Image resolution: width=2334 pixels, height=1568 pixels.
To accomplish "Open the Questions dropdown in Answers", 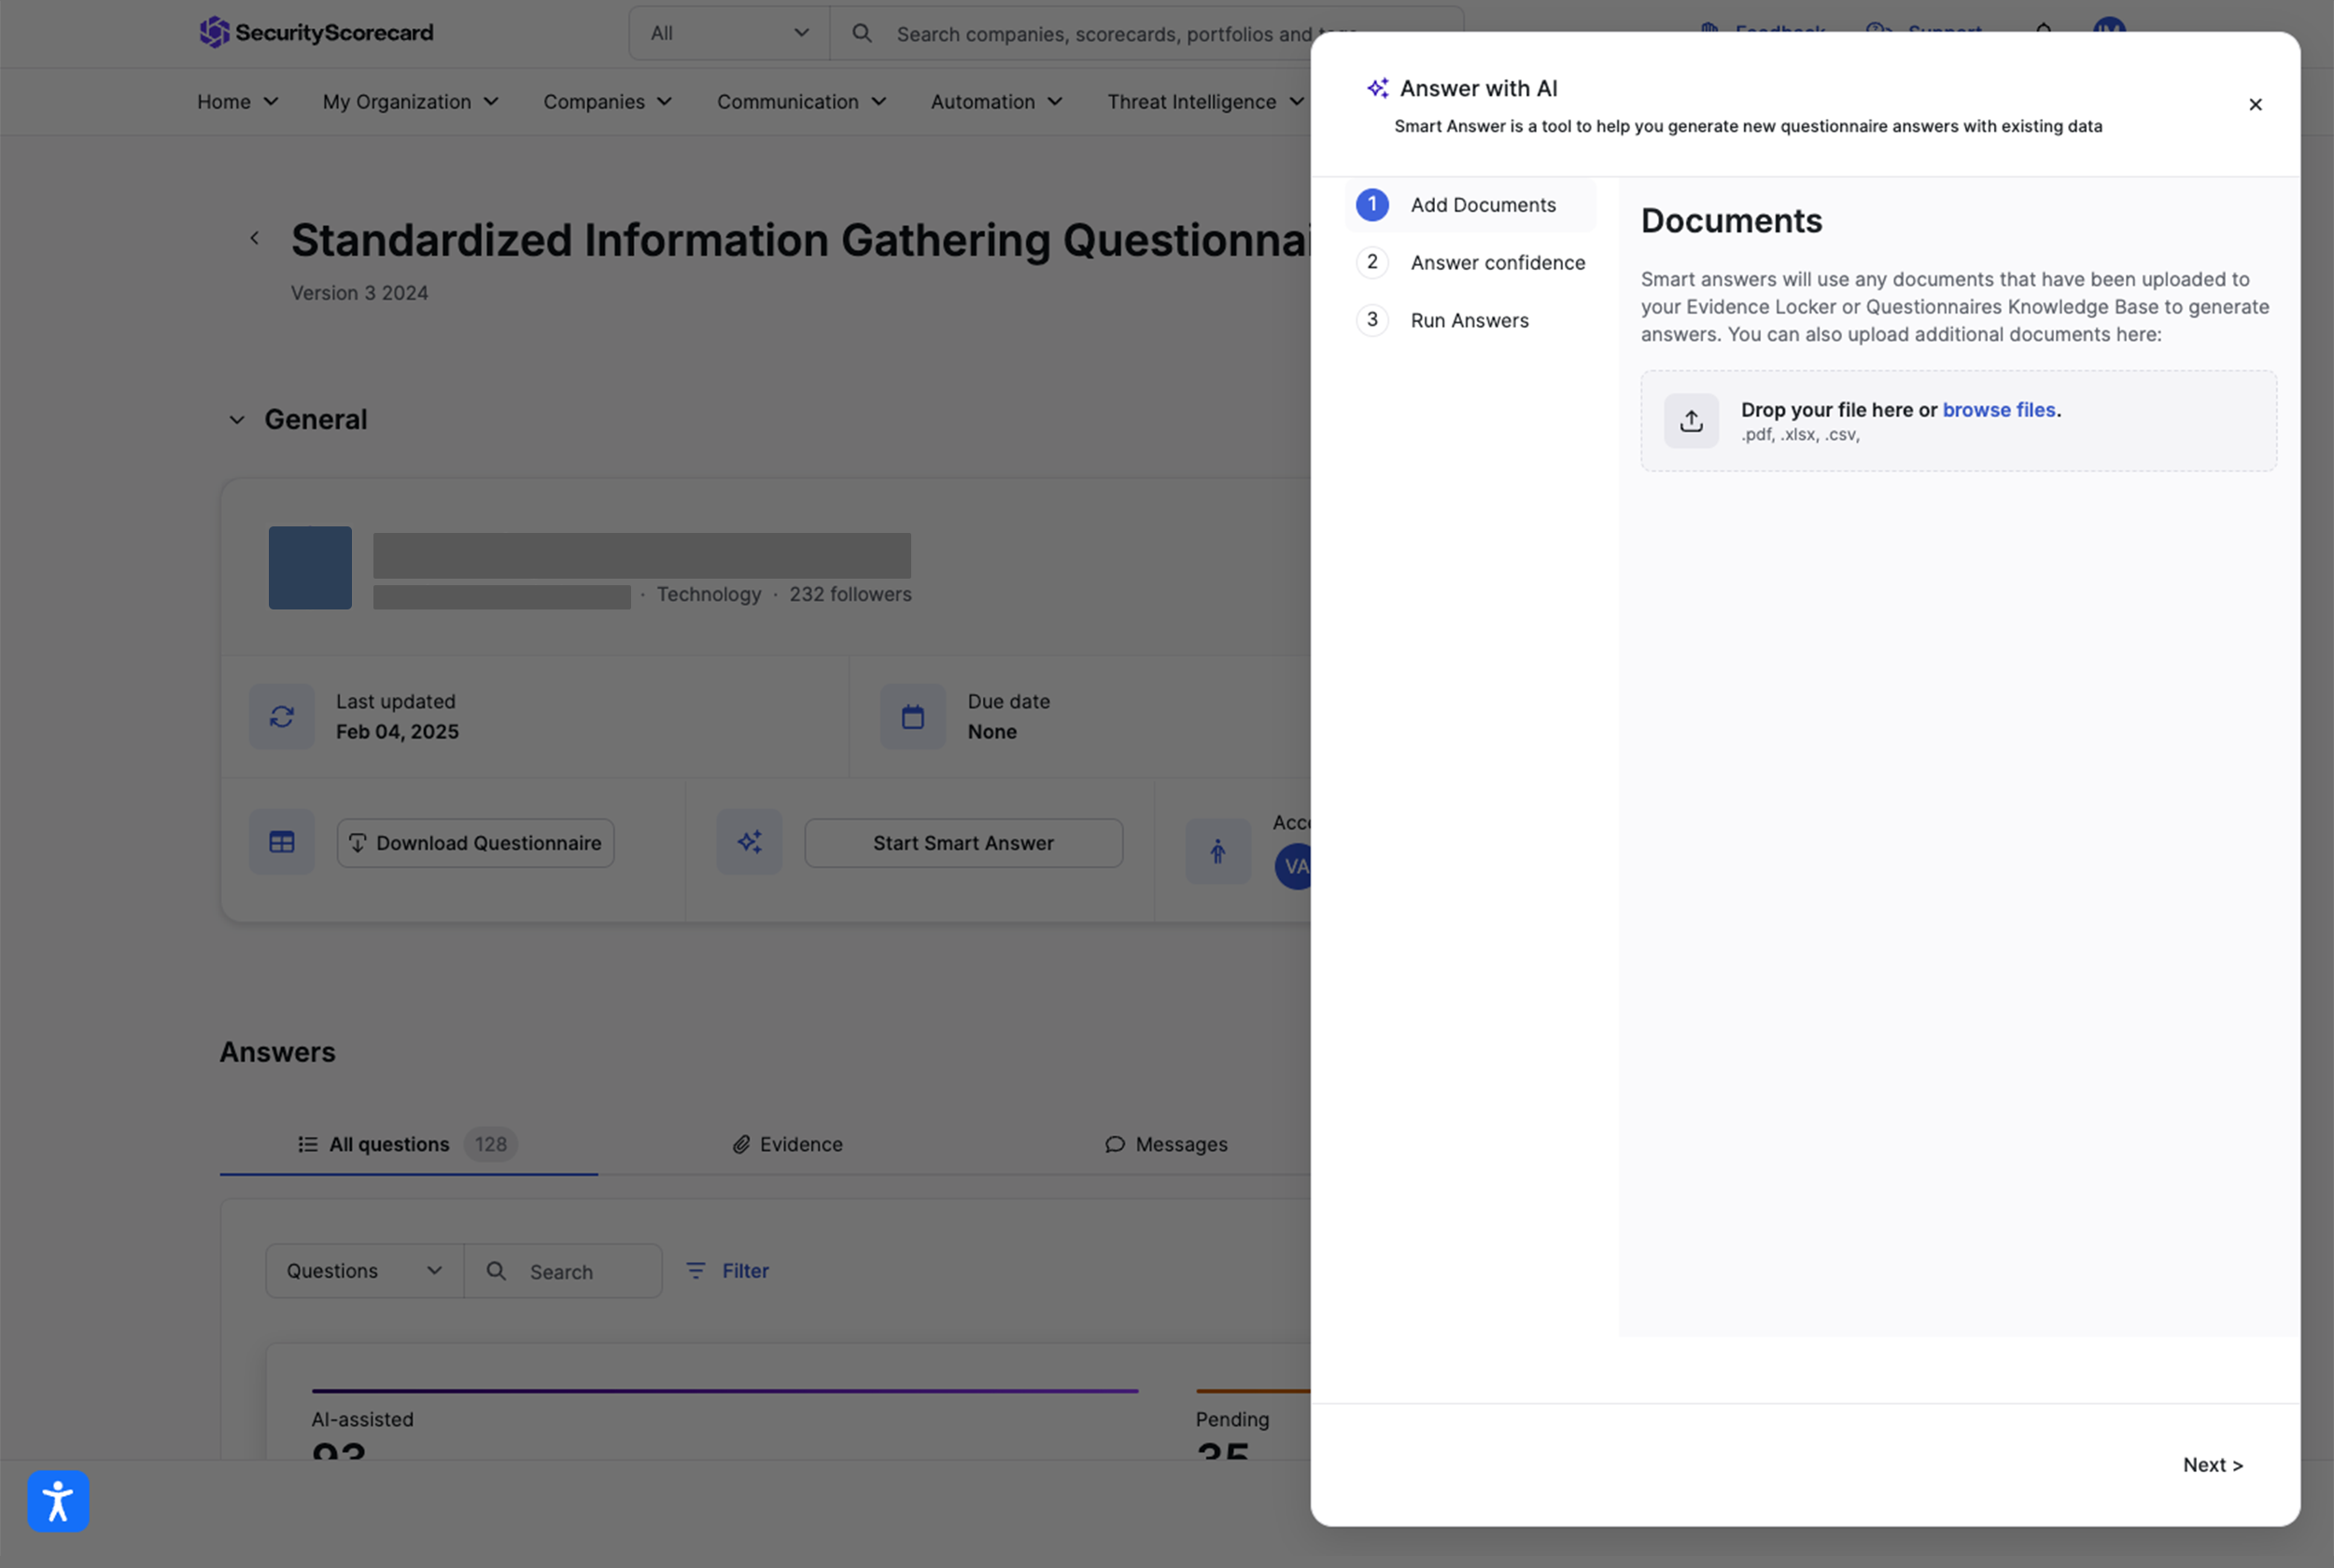I will coord(365,1271).
